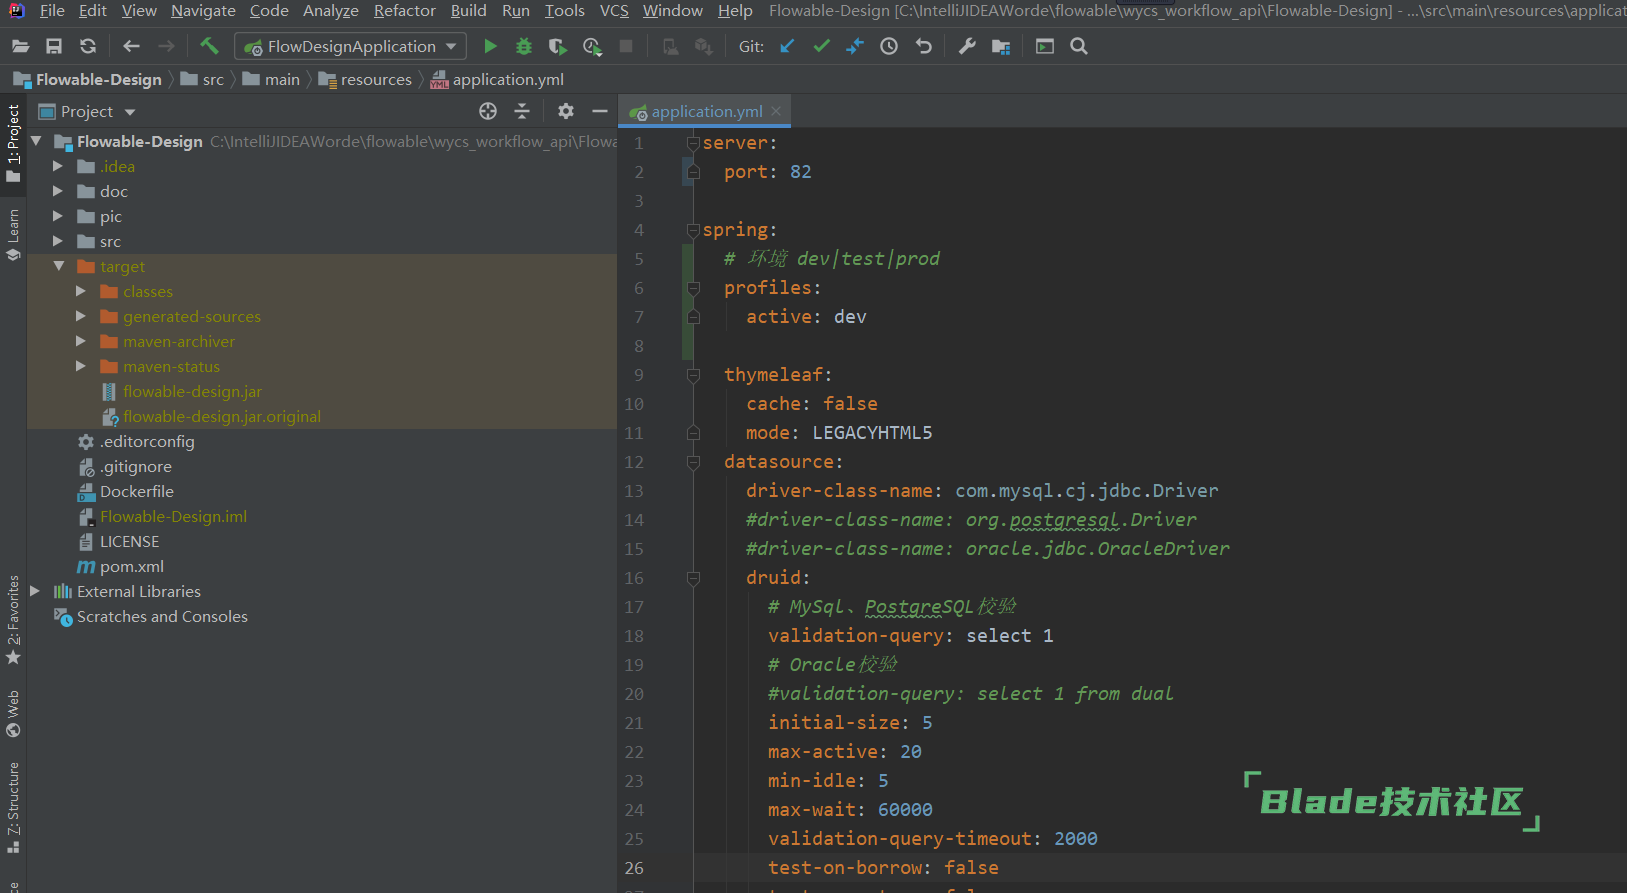Collapse the Flowable-Design root node

point(35,141)
